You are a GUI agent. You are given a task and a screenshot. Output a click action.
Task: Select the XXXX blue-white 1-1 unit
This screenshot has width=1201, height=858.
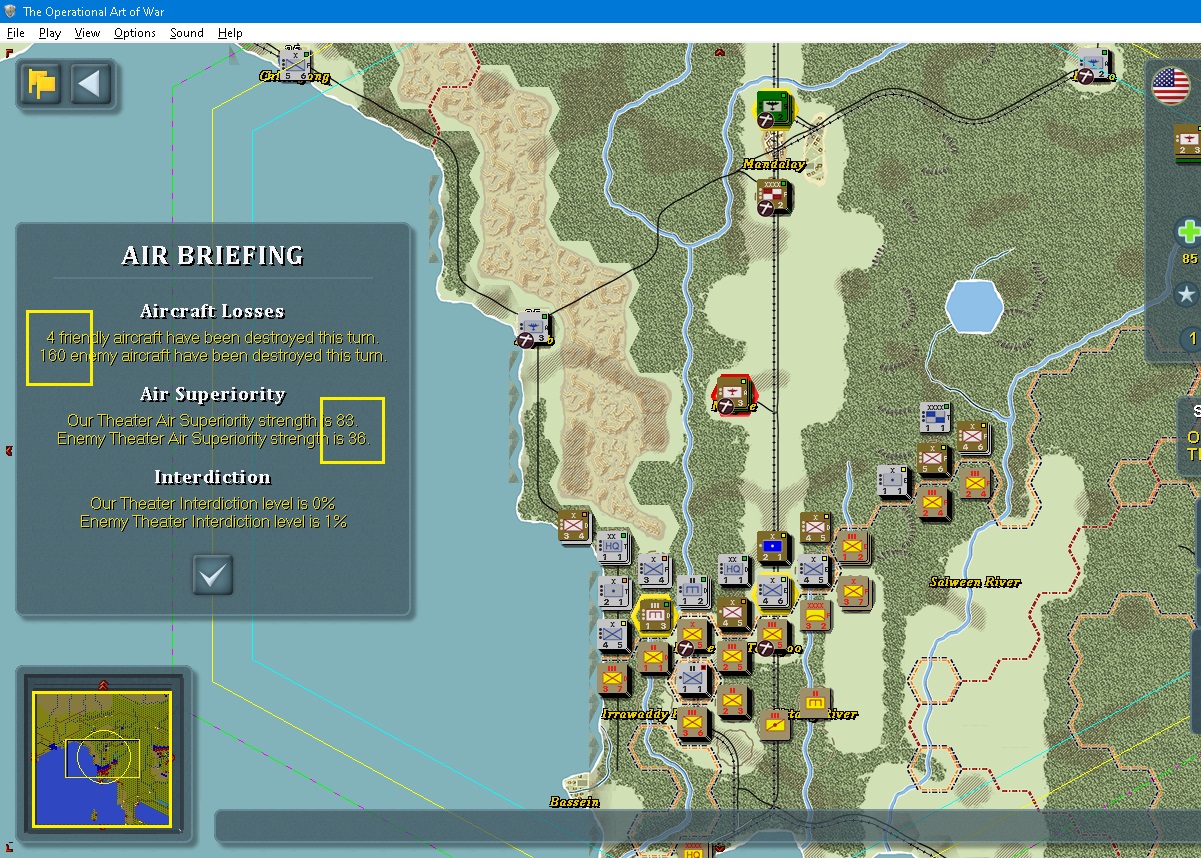click(935, 418)
